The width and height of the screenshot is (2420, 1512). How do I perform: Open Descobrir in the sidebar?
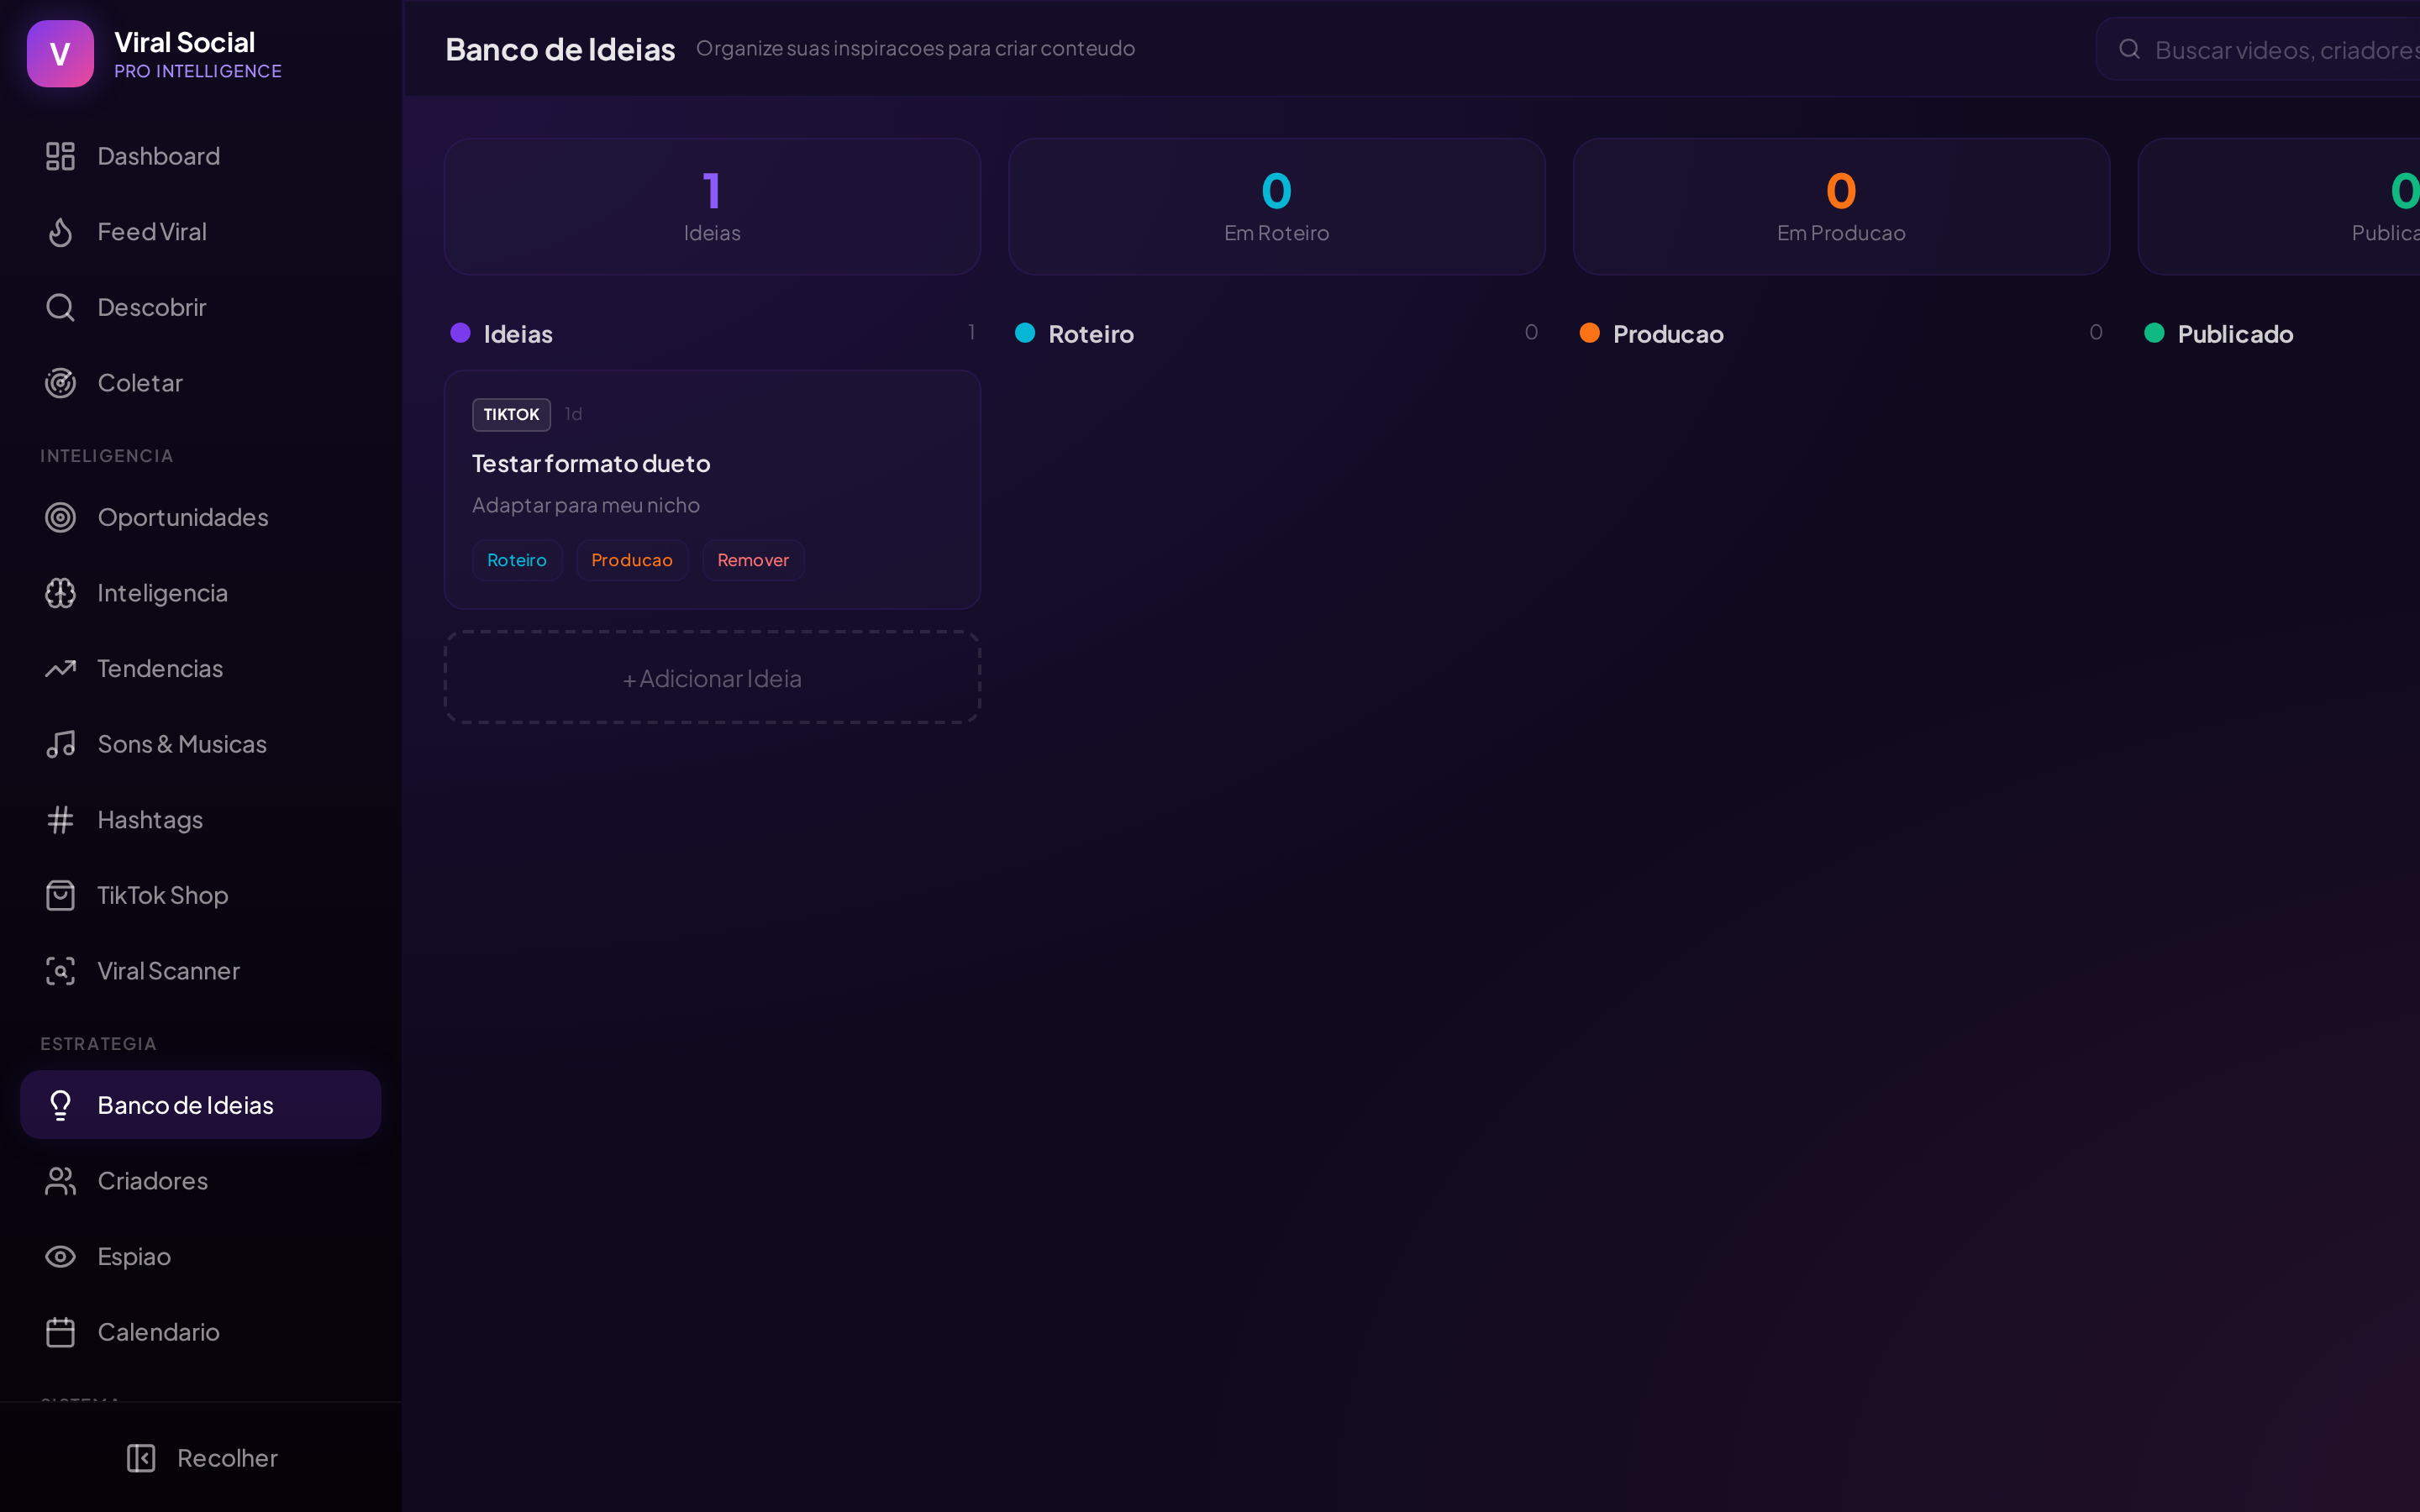[200, 307]
